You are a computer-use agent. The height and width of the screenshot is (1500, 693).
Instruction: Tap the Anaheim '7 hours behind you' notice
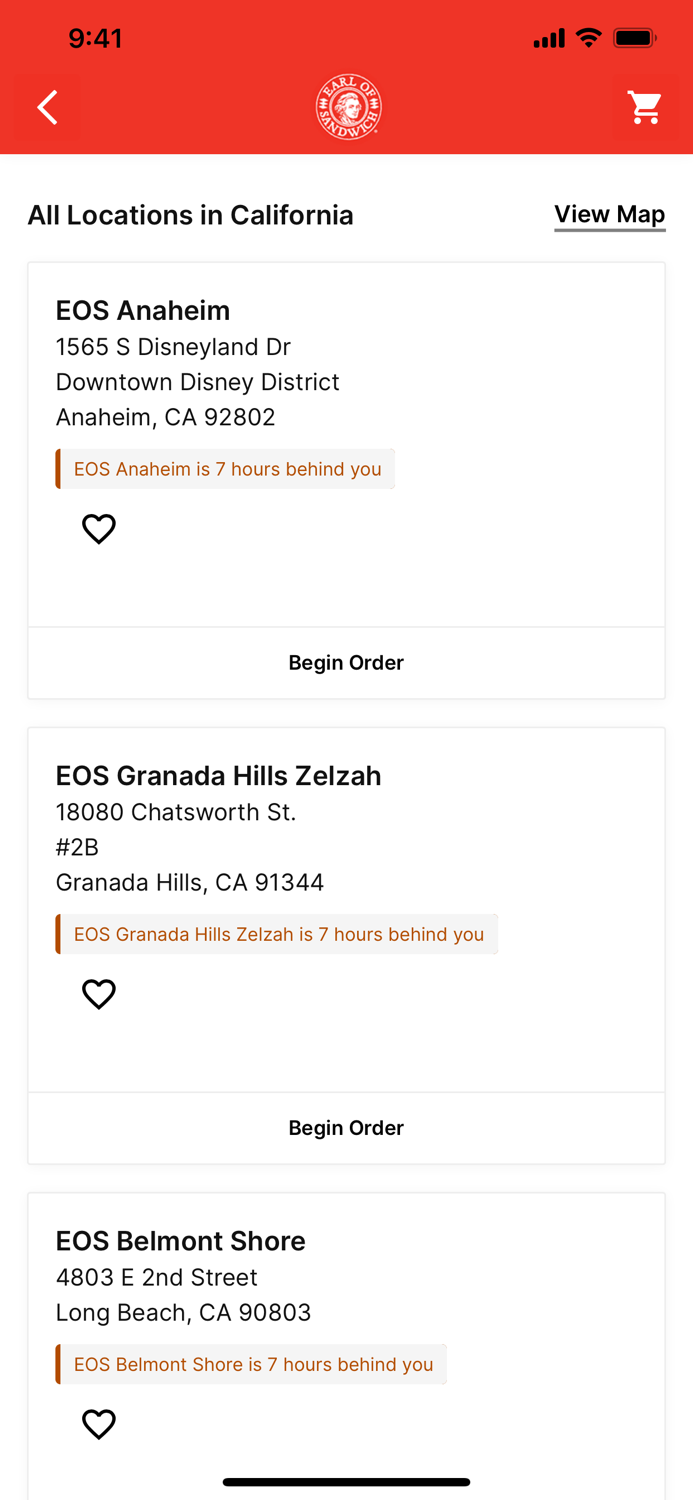coord(225,468)
